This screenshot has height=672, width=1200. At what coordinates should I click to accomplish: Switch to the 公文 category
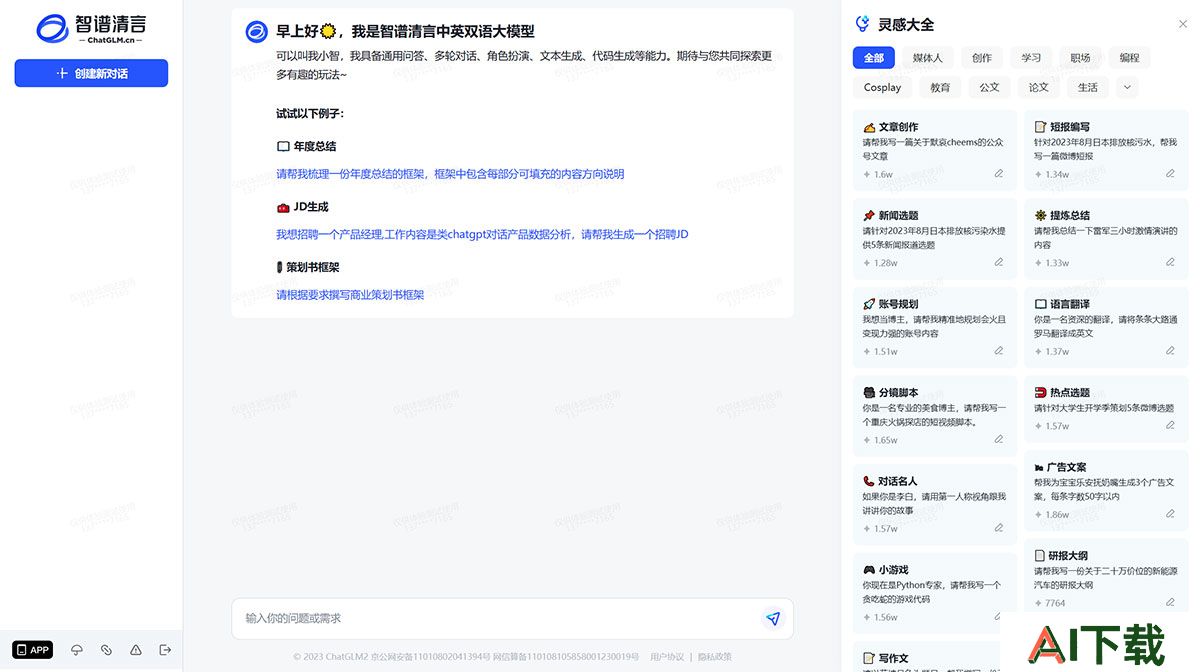989,87
